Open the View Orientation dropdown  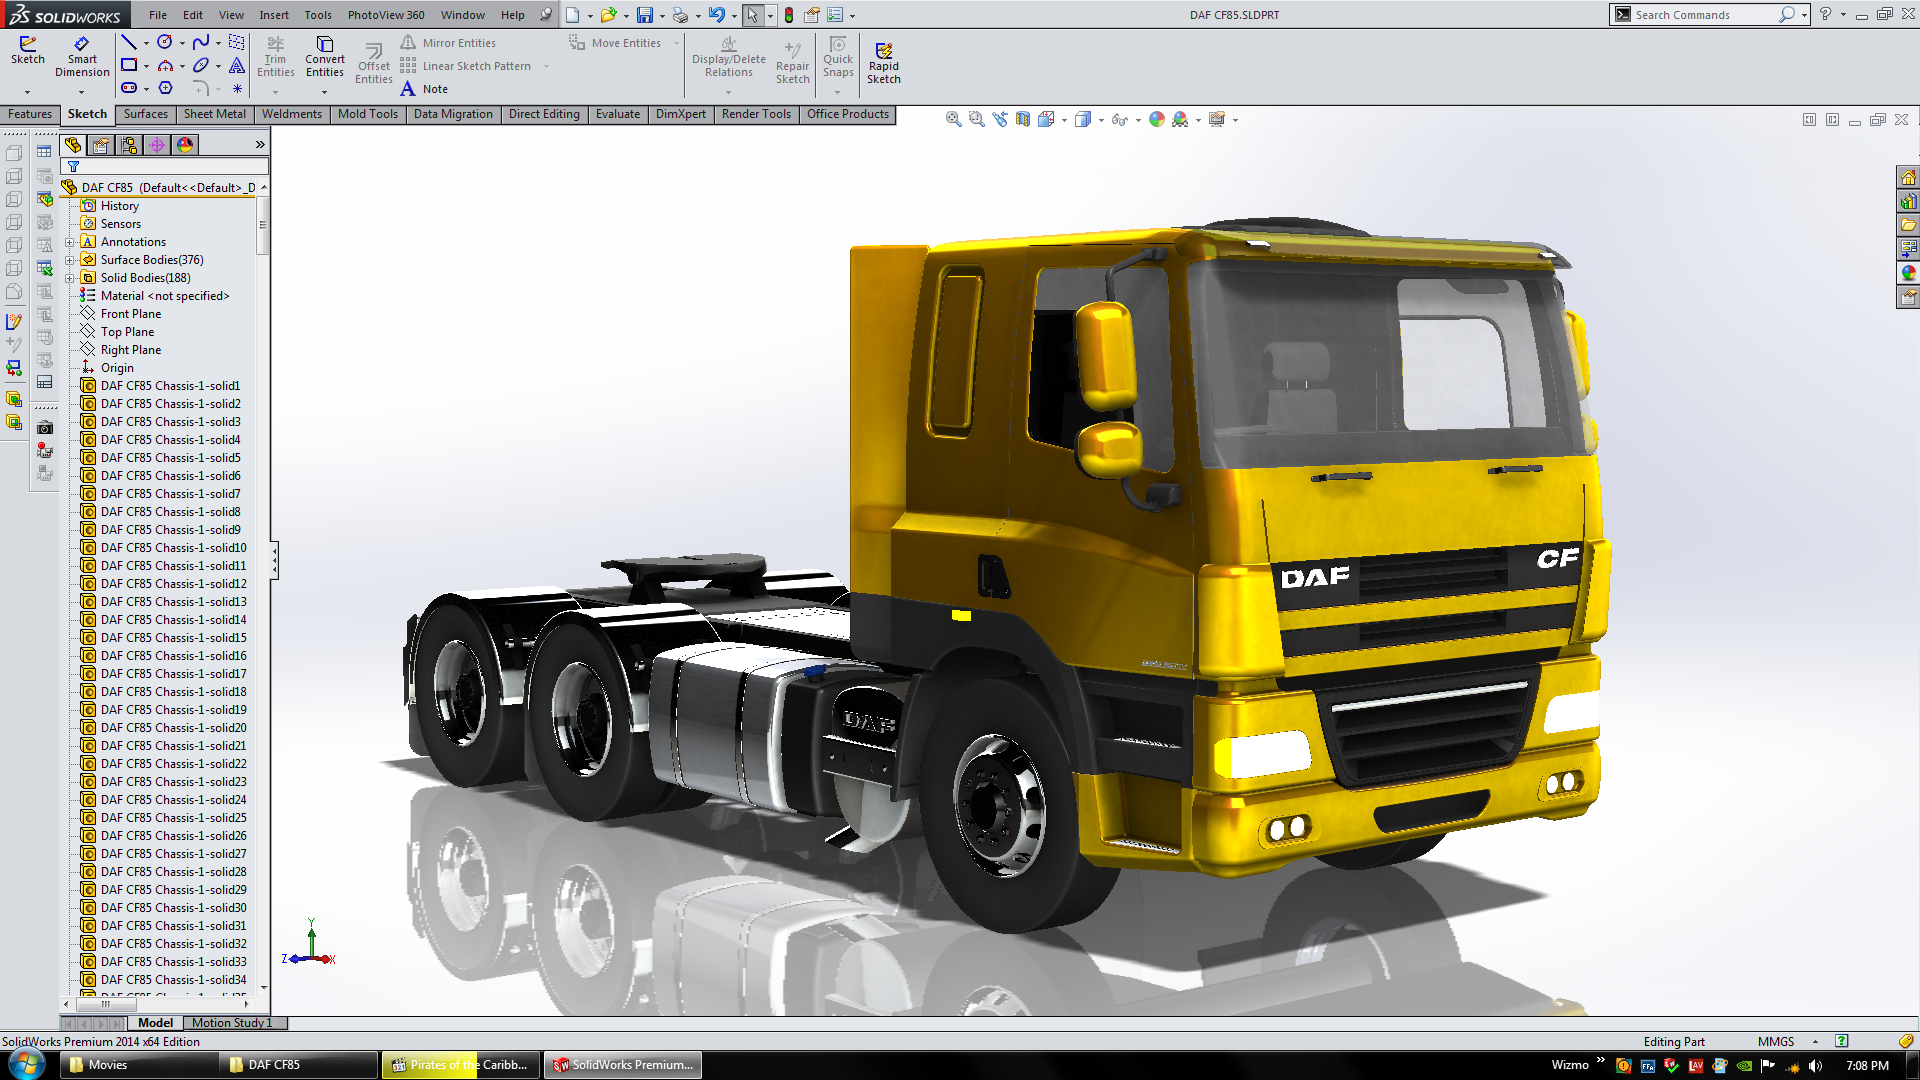1064,120
